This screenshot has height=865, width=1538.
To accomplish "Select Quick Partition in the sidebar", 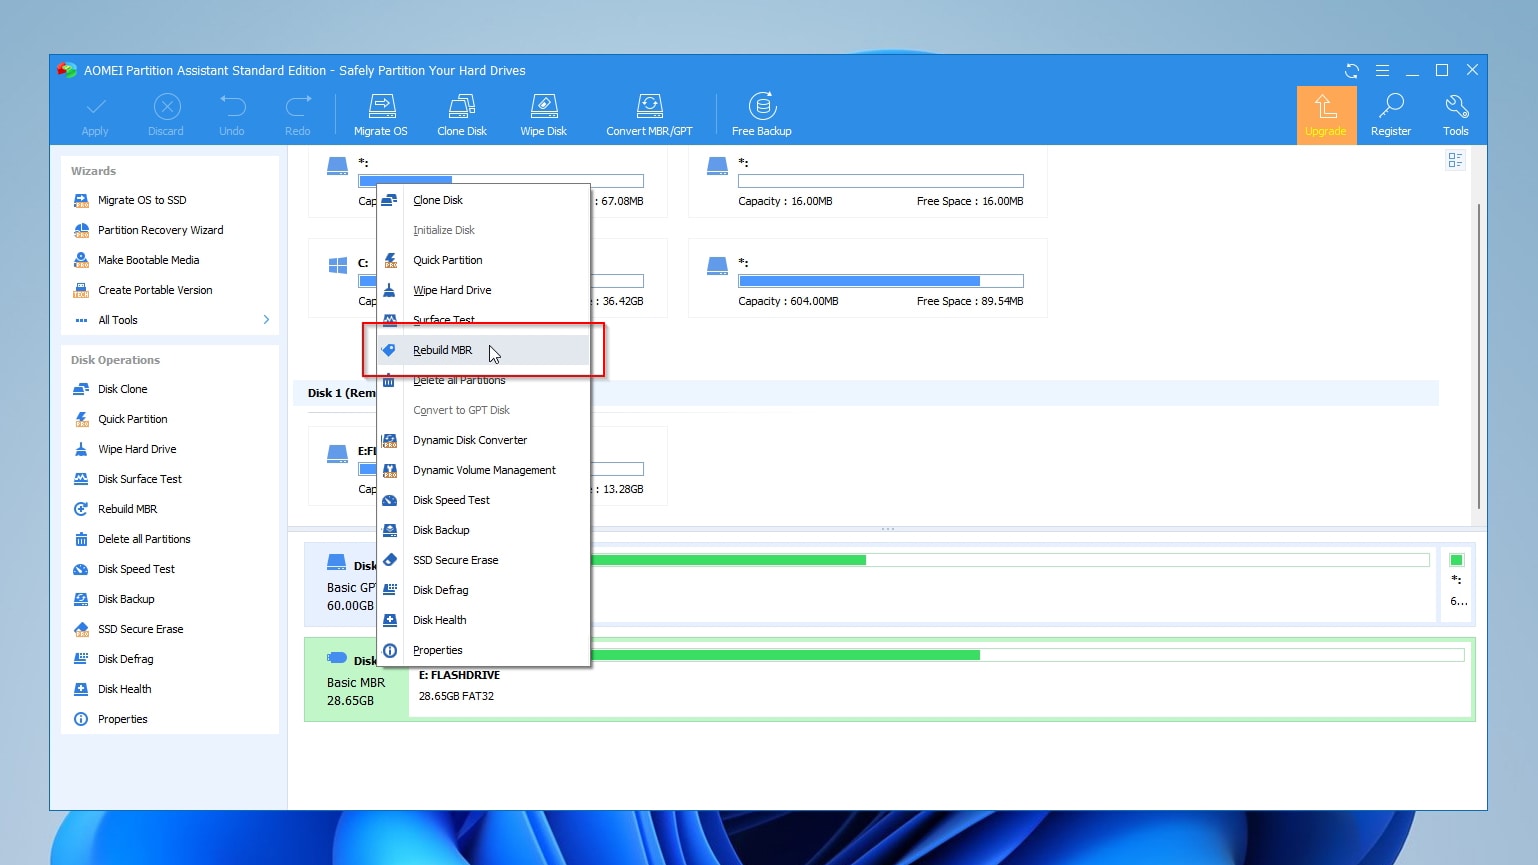I will [132, 419].
